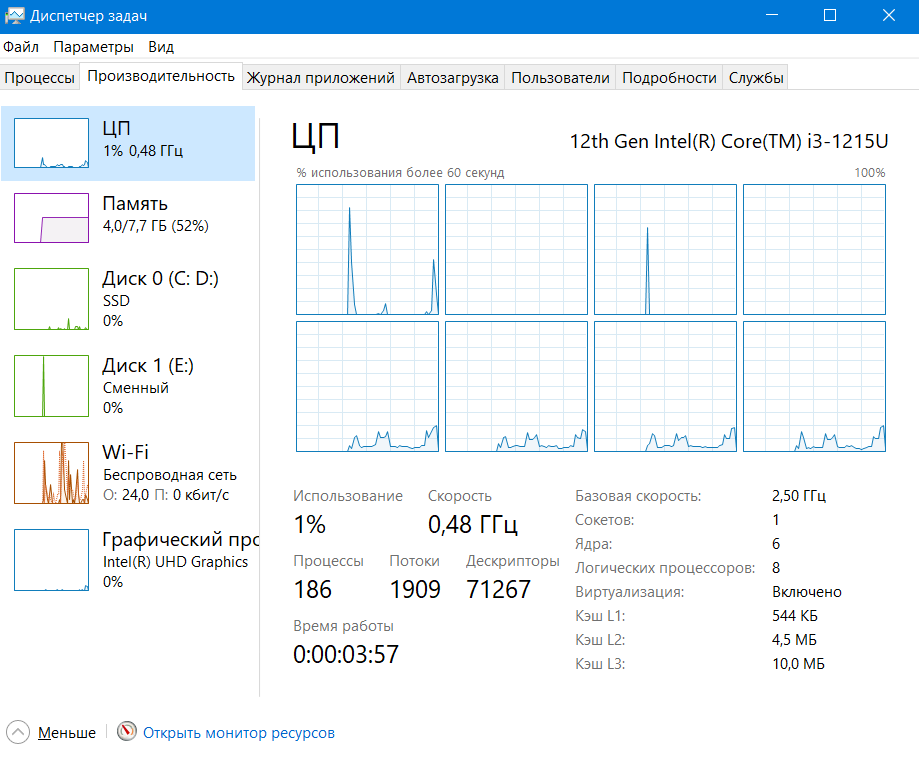The height and width of the screenshot is (760, 919).
Task: Click the Меньше collapse arrow icon
Action: pyautogui.click(x=18, y=732)
